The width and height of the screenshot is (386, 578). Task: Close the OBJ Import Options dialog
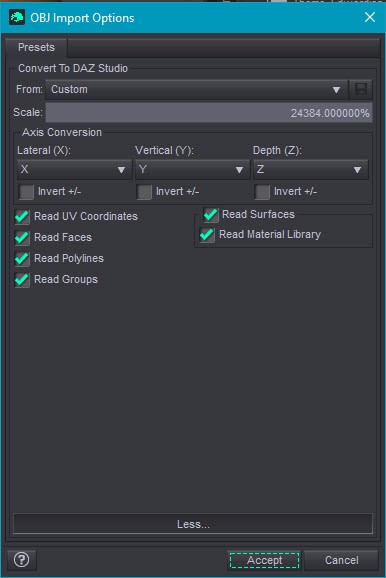pos(370,17)
